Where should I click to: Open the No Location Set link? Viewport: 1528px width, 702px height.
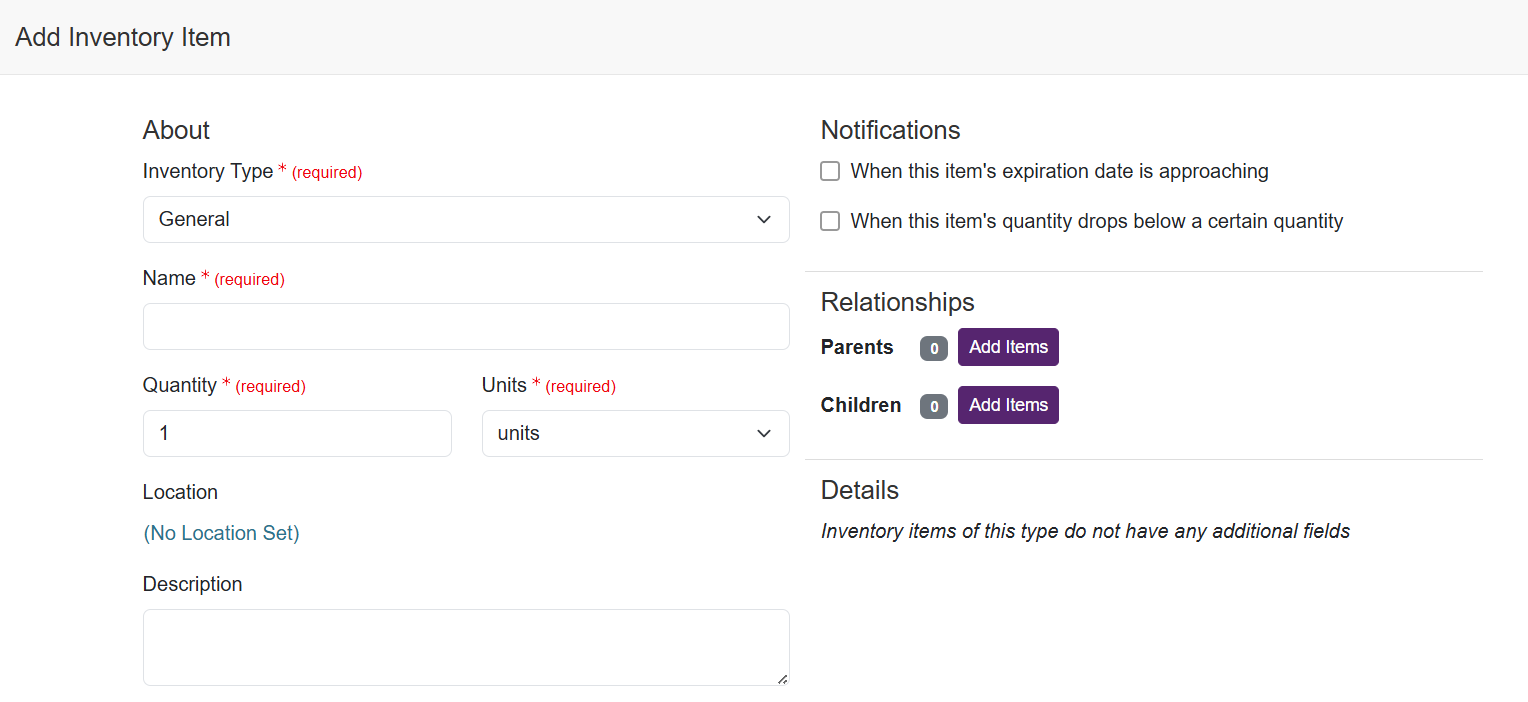(221, 532)
